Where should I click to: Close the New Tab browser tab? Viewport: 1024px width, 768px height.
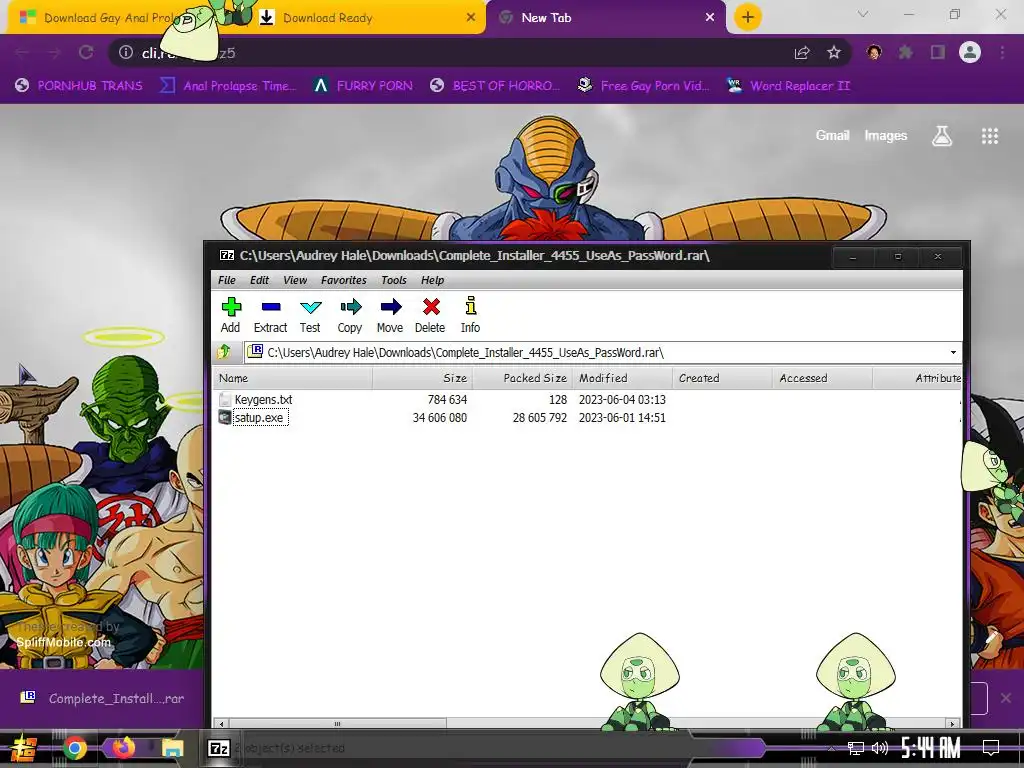pyautogui.click(x=710, y=18)
